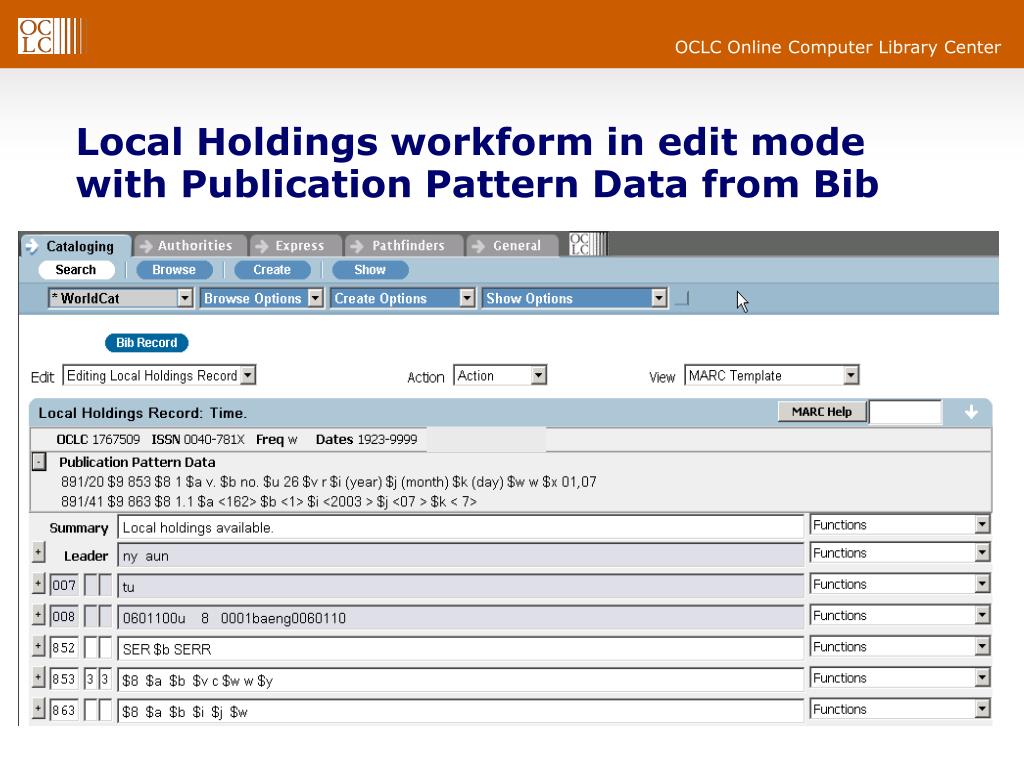This screenshot has width=1024, height=768.
Task: Click the plus icon for field 007
Action: [39, 584]
